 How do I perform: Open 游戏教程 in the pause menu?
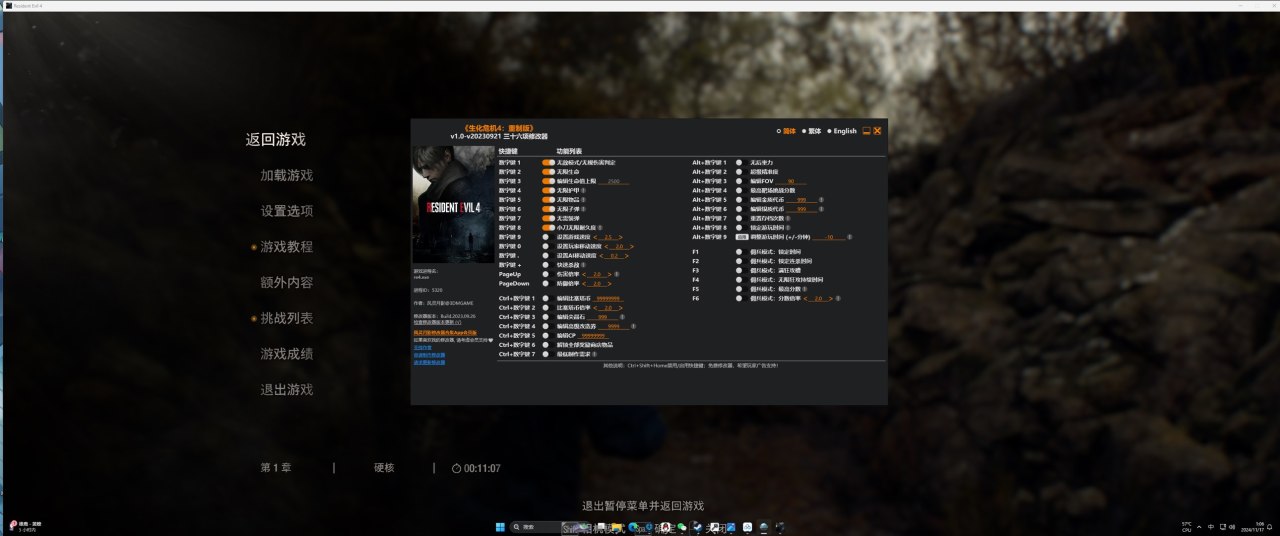pos(287,246)
